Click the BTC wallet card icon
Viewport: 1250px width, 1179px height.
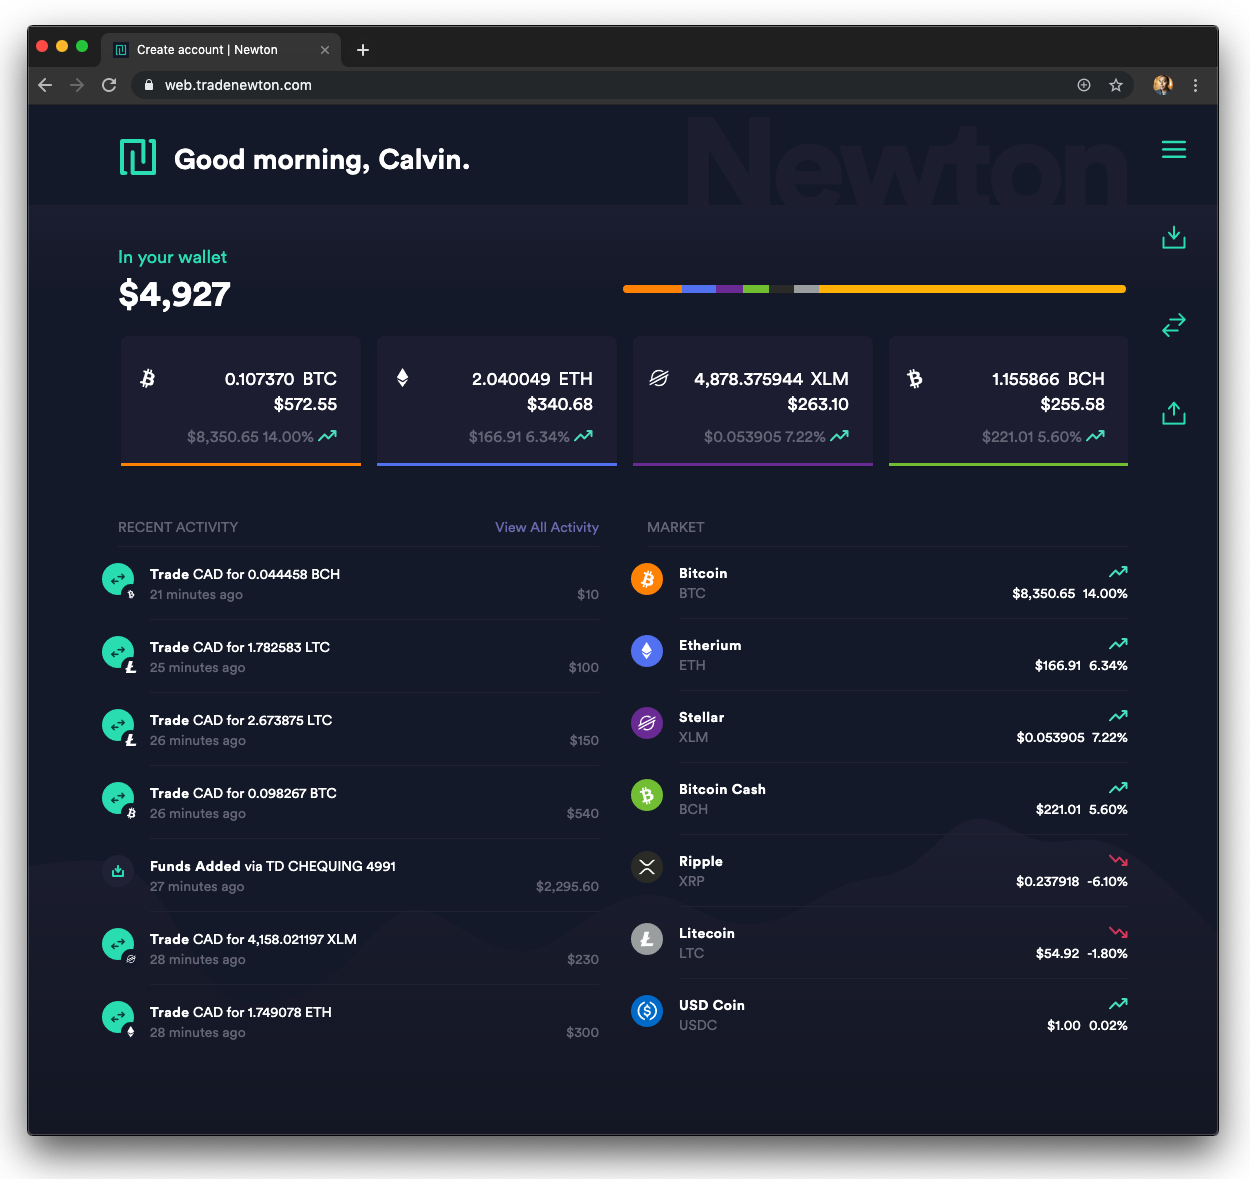[148, 379]
